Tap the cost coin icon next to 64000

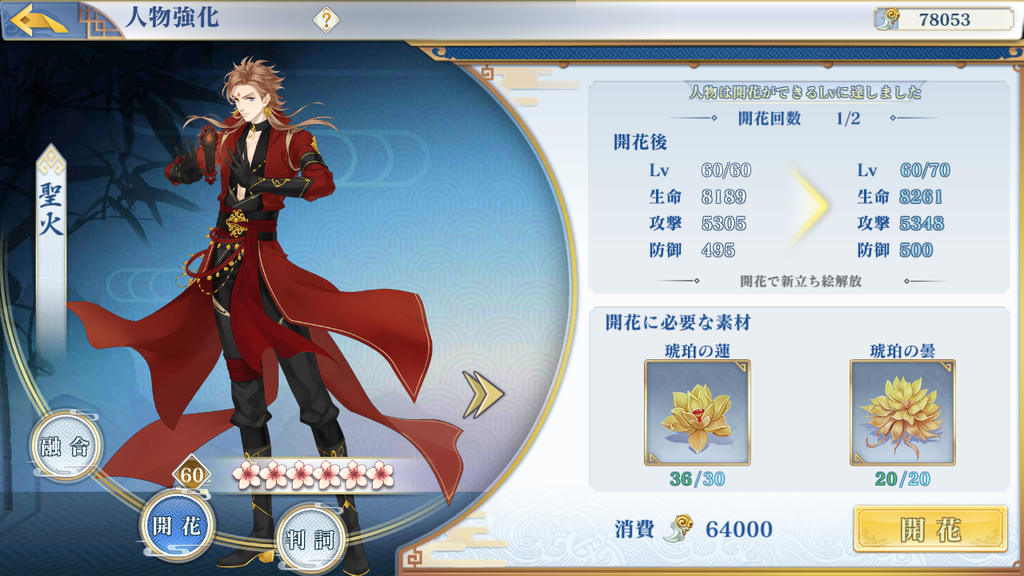coord(678,529)
